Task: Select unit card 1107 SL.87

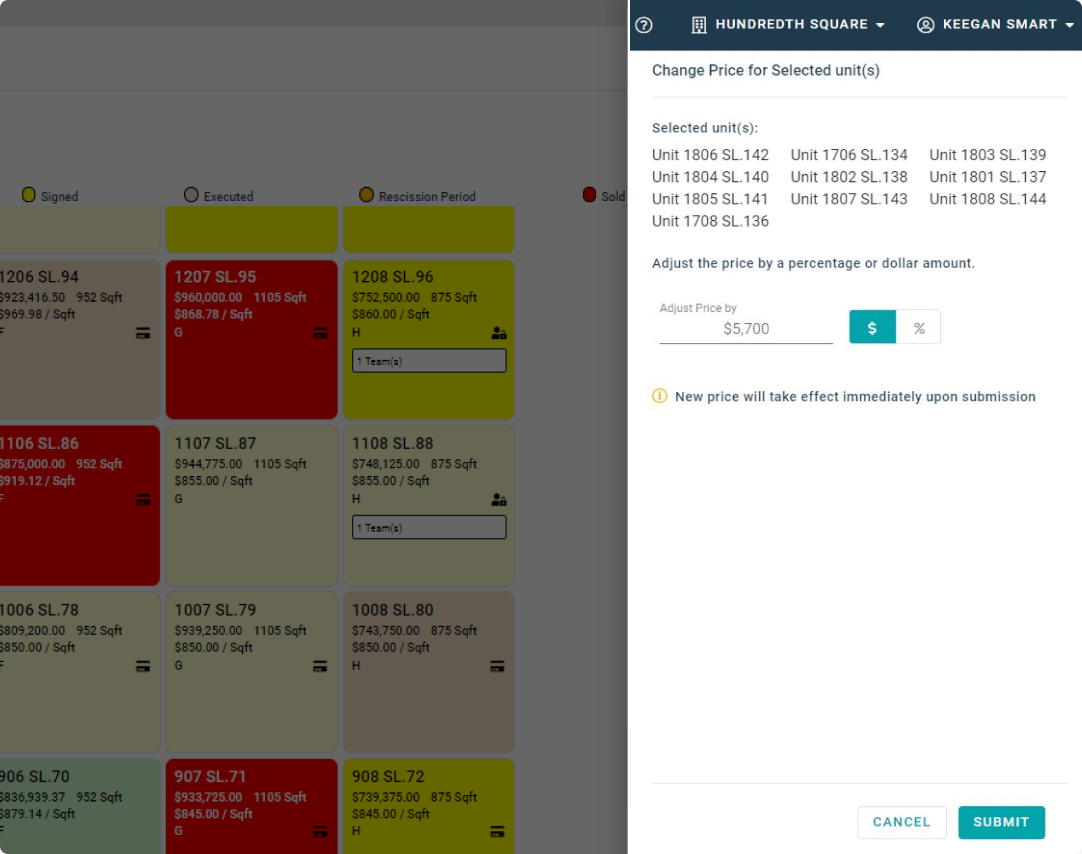Action: pyautogui.click(x=251, y=506)
